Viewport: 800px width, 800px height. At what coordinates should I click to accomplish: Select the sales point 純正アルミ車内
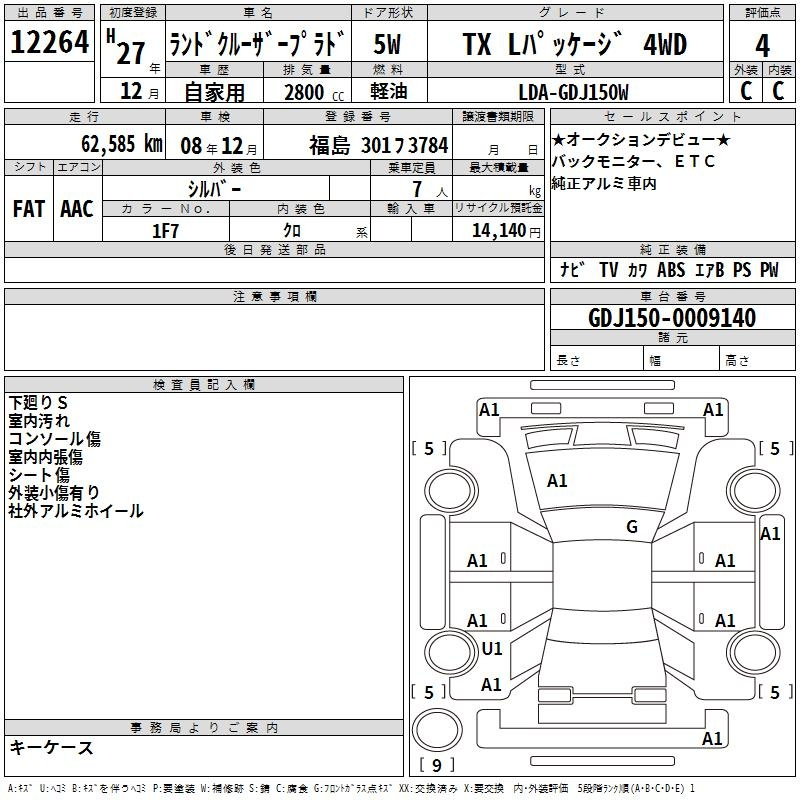coord(604,183)
